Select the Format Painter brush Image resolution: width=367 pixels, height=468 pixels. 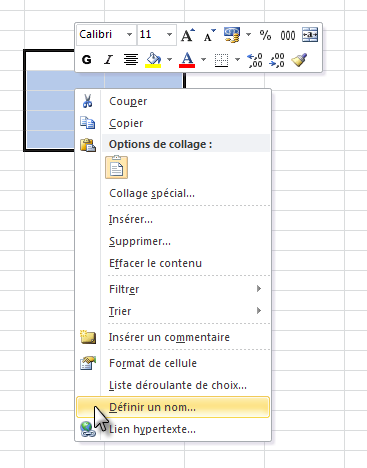point(299,60)
